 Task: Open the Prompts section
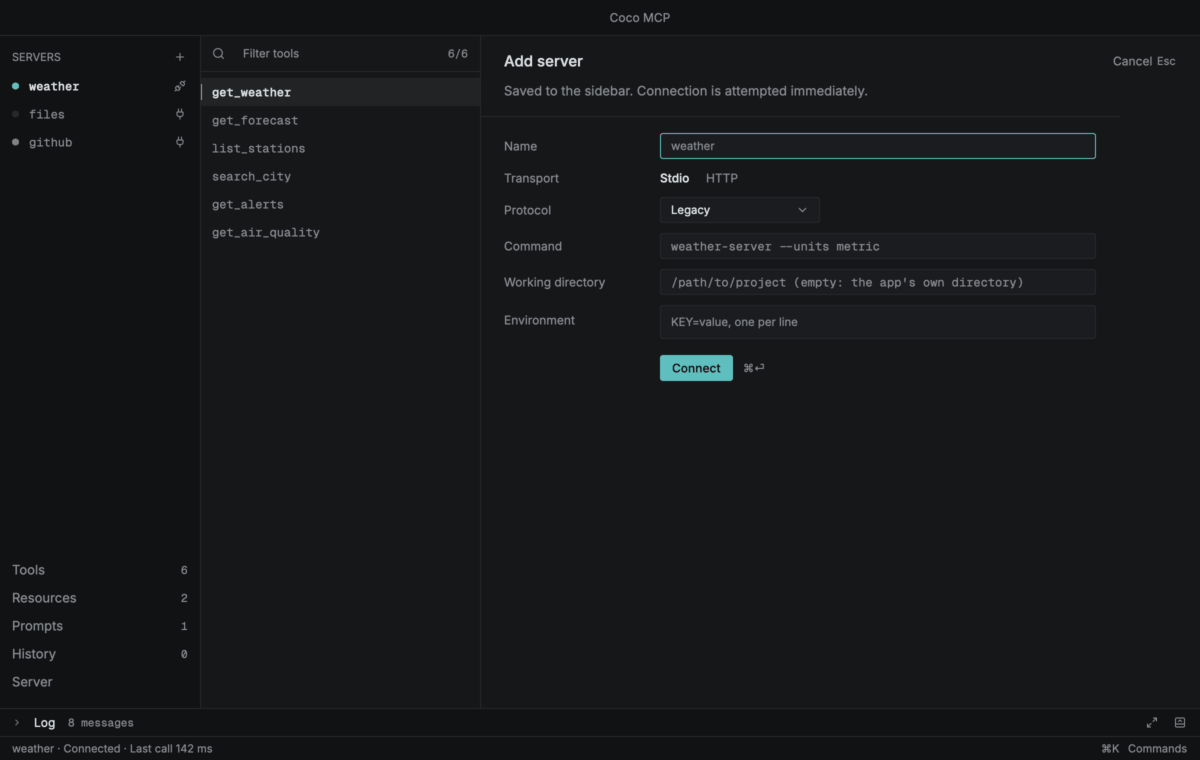point(100,626)
